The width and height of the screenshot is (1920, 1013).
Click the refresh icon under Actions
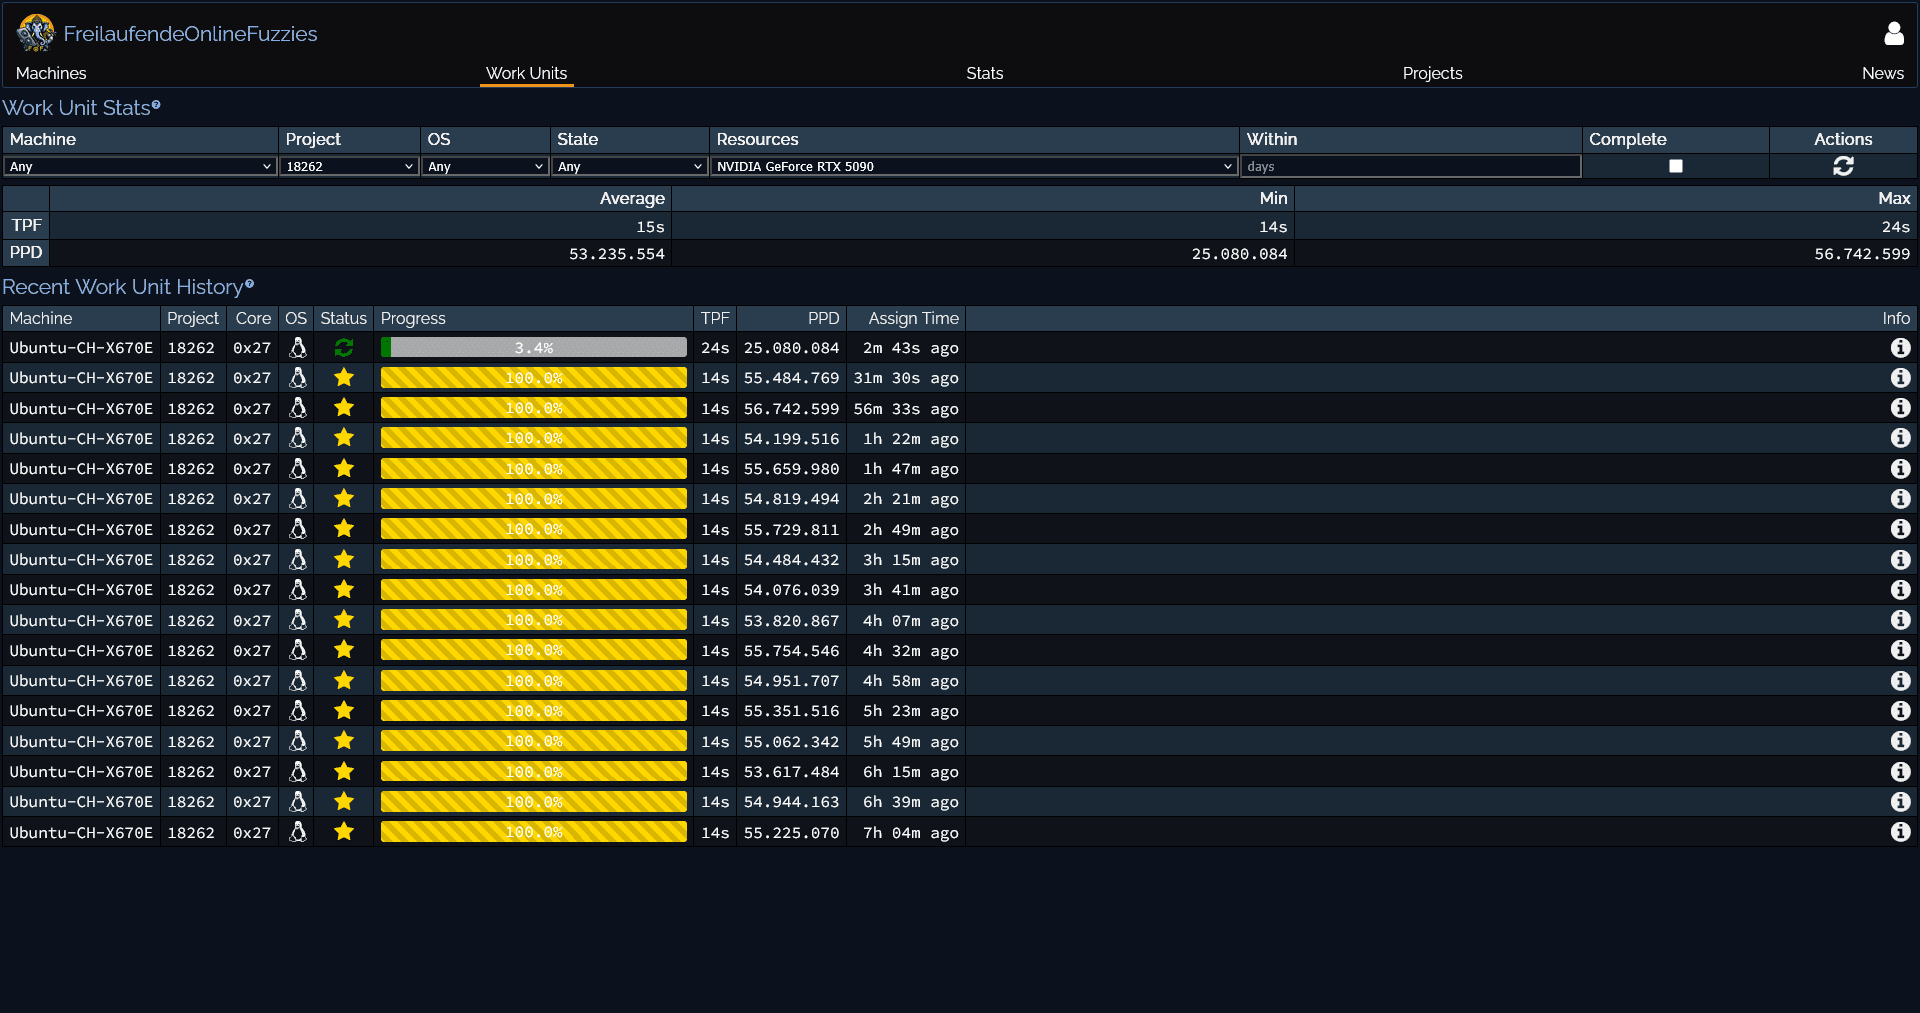[x=1843, y=166]
